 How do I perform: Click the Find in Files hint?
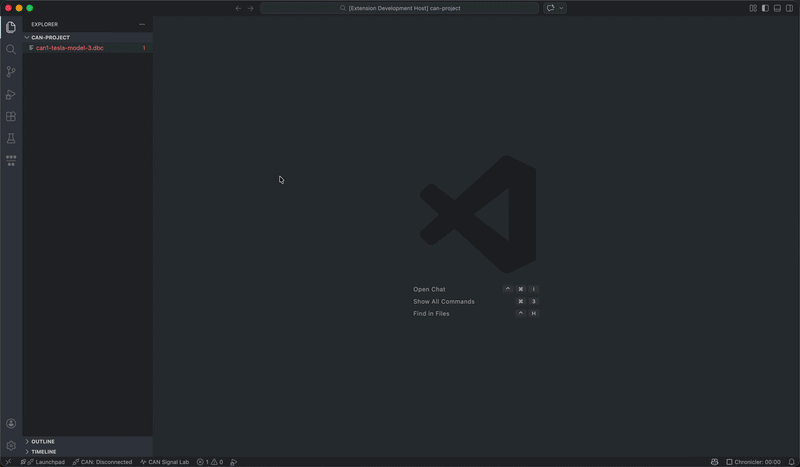point(431,314)
